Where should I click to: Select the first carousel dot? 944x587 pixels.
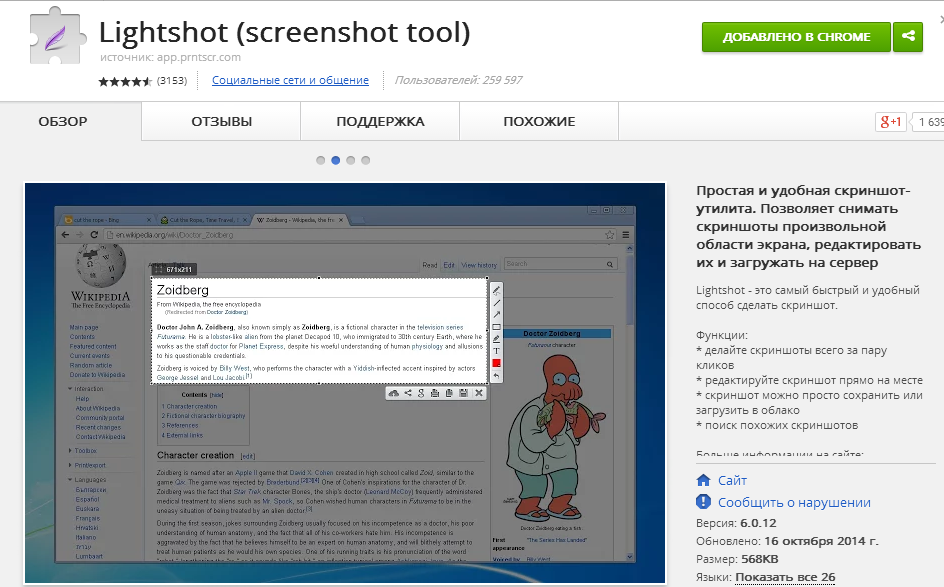coord(320,160)
